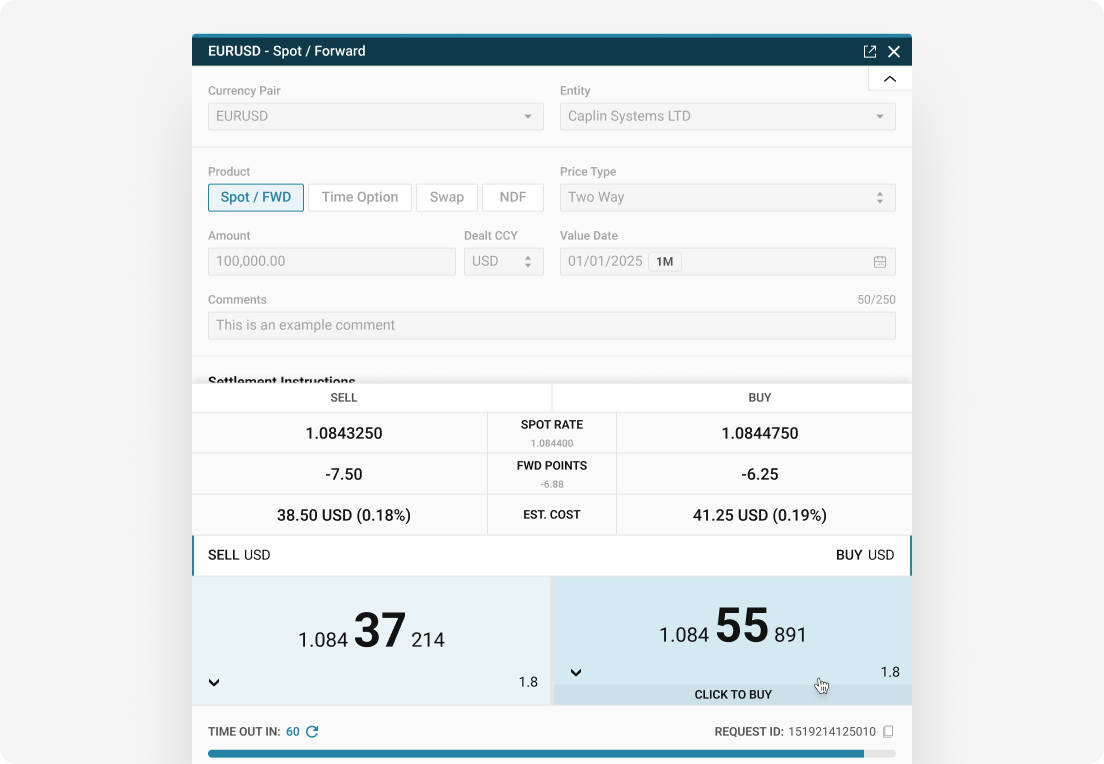Click the Comments text field
1104x764 pixels.
click(551, 326)
